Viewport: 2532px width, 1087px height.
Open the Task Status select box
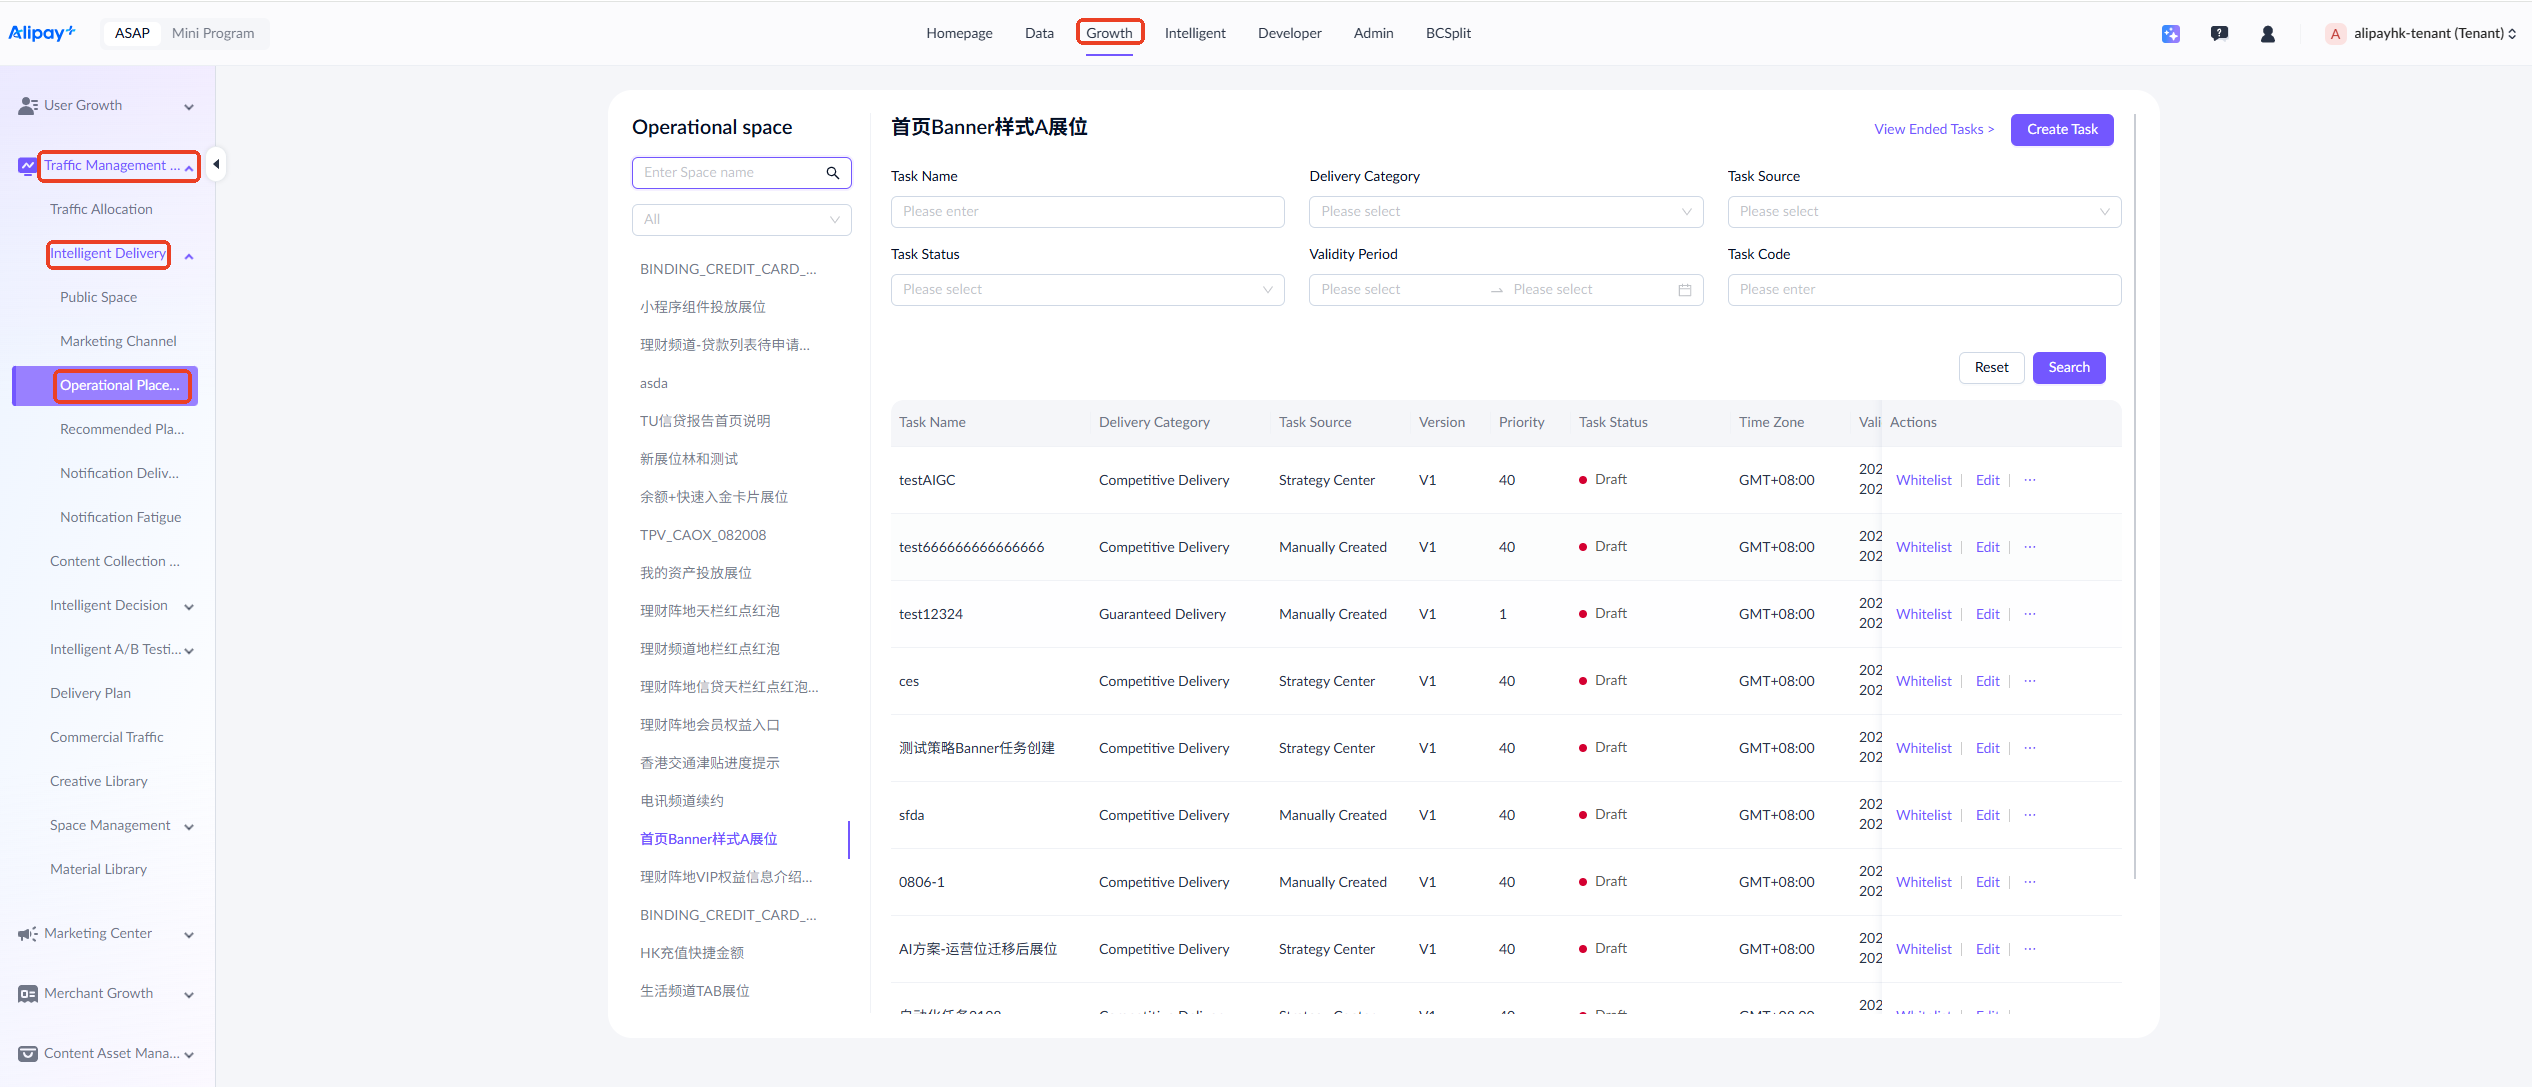coord(1087,290)
